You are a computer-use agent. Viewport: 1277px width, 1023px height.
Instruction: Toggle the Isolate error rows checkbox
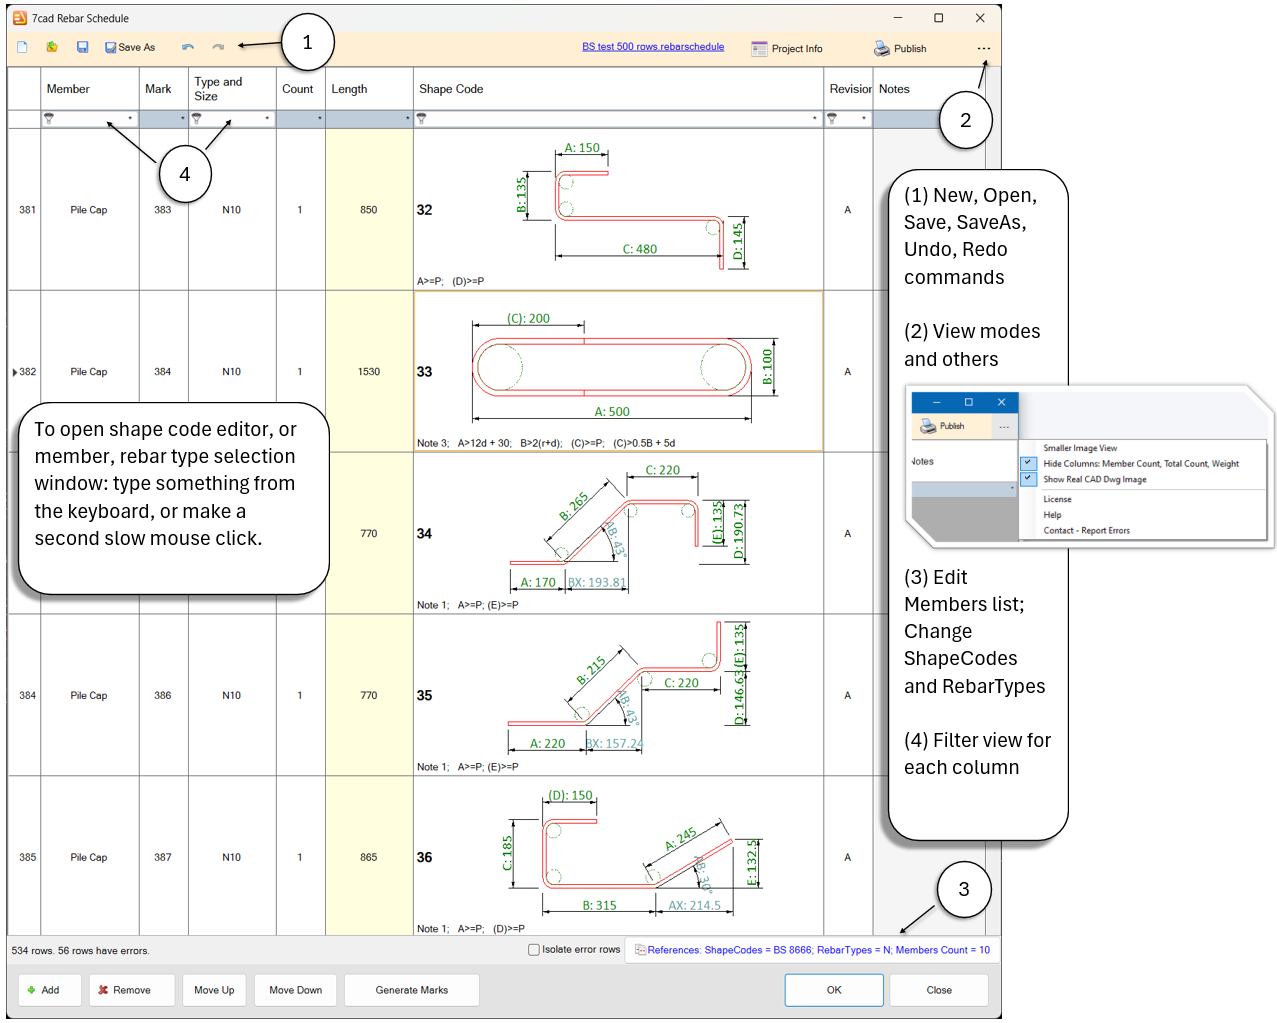pos(534,950)
